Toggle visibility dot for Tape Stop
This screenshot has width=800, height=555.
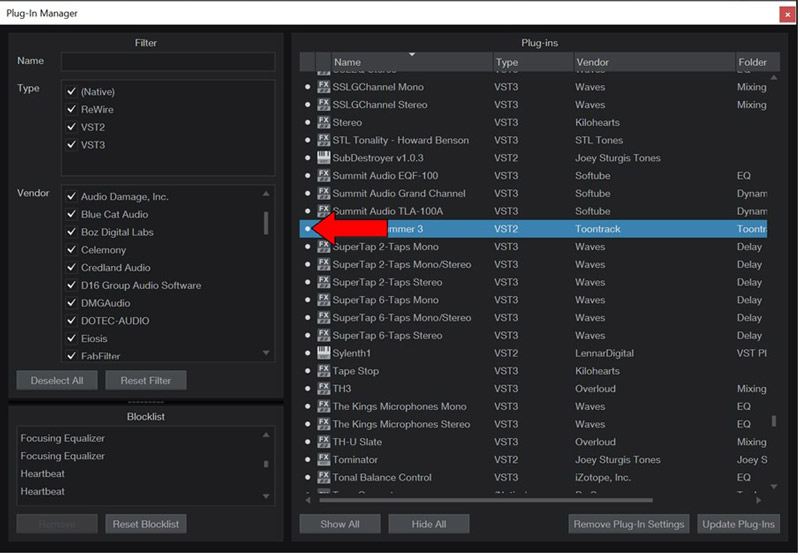coord(307,371)
